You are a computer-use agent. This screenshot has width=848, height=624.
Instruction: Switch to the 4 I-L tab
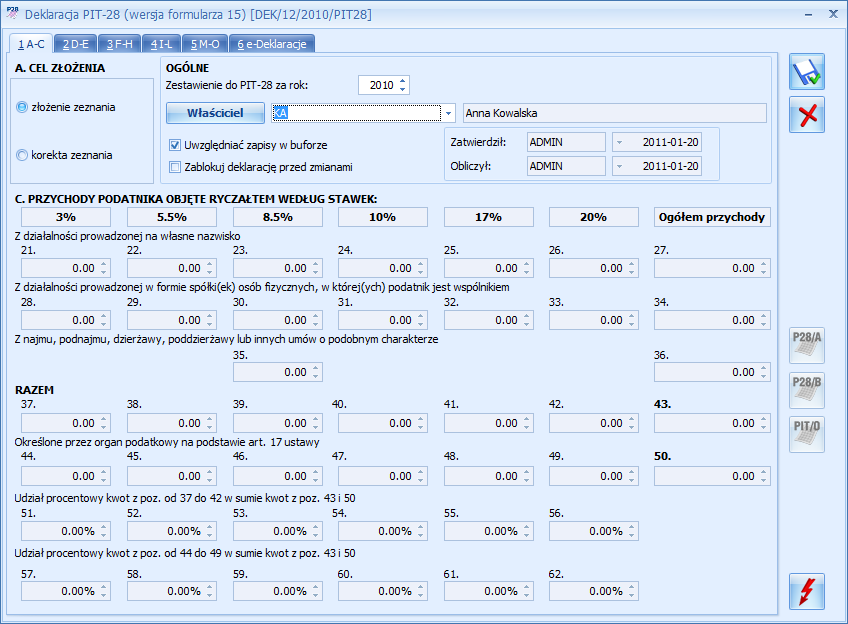(161, 44)
